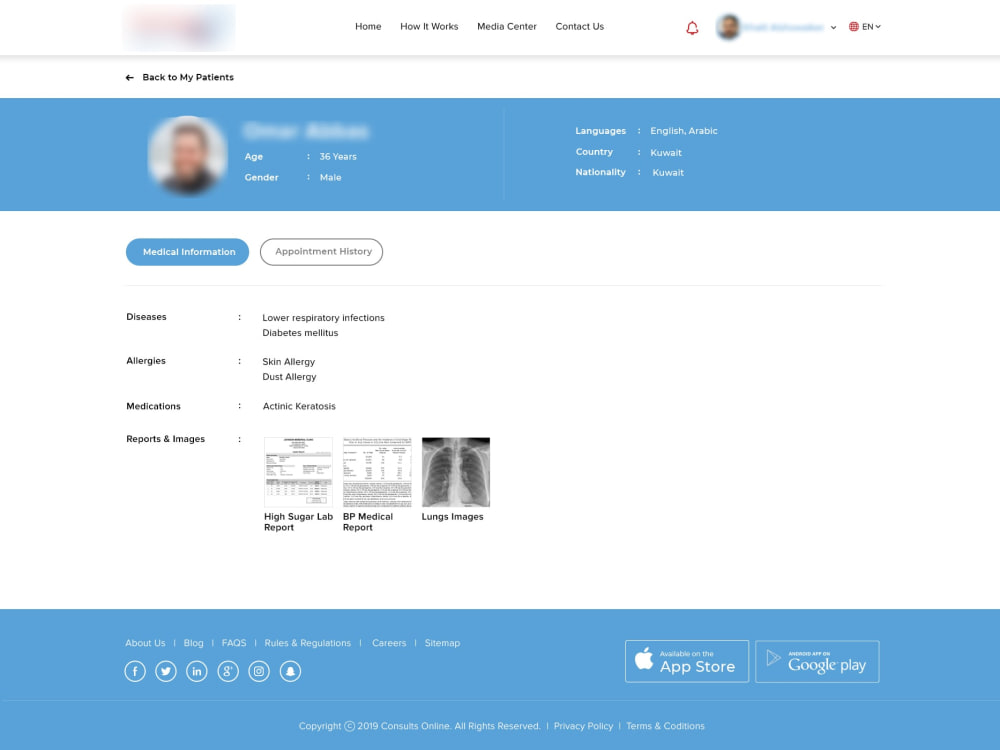
Task: Switch to Appointment History tab
Action: click(321, 252)
